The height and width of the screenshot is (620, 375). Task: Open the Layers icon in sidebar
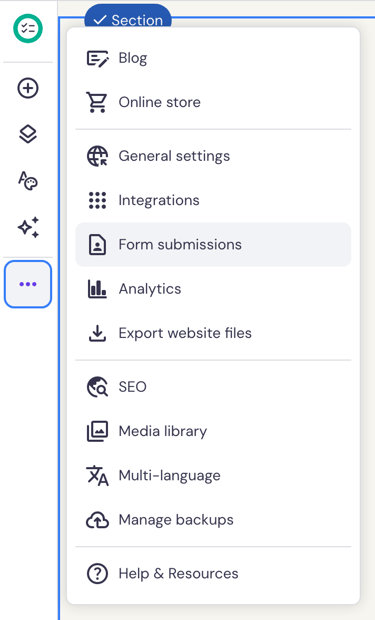(28, 134)
